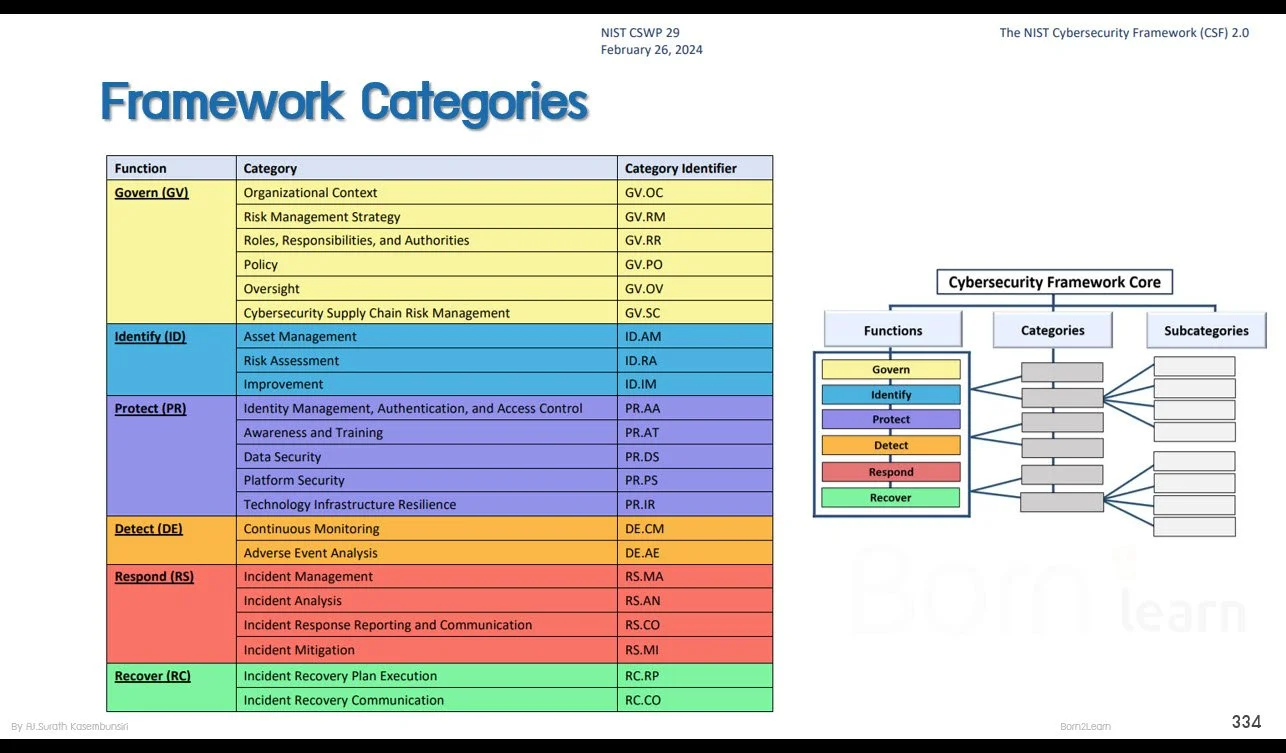Click slide number 334
The height and width of the screenshot is (753, 1286).
pyautogui.click(x=1246, y=722)
